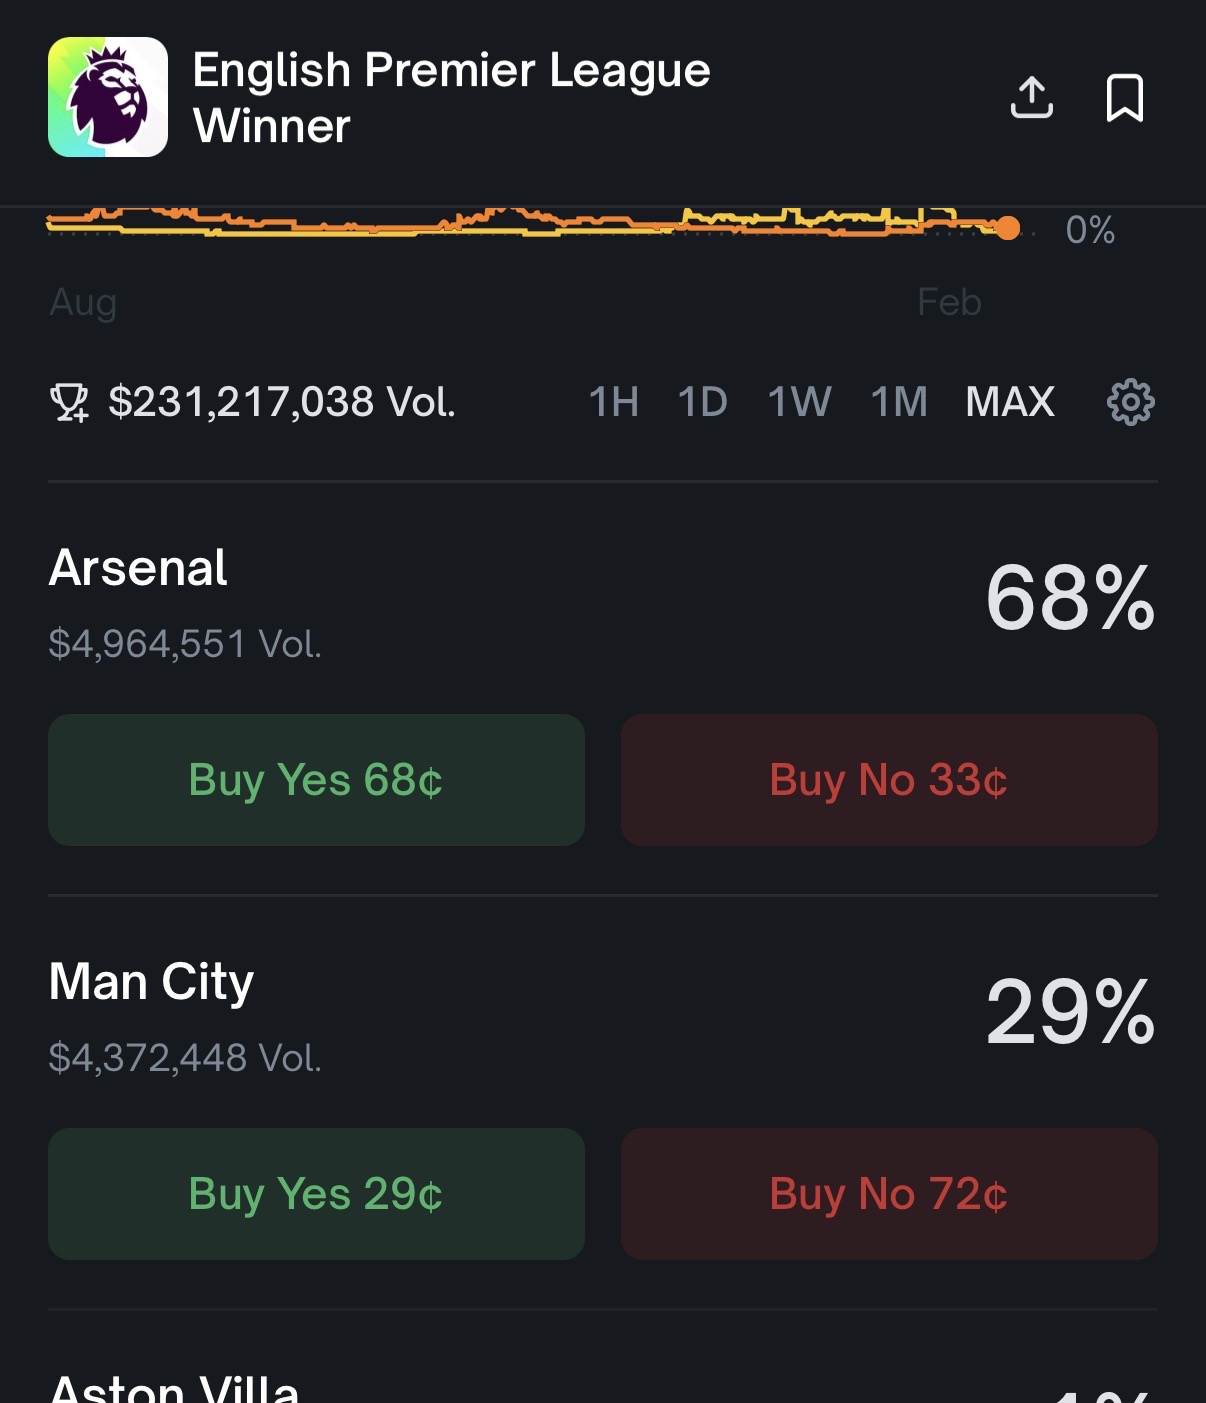Open the Aston Villa outcome row
Viewport: 1206px width, 1403px height.
175,1388
